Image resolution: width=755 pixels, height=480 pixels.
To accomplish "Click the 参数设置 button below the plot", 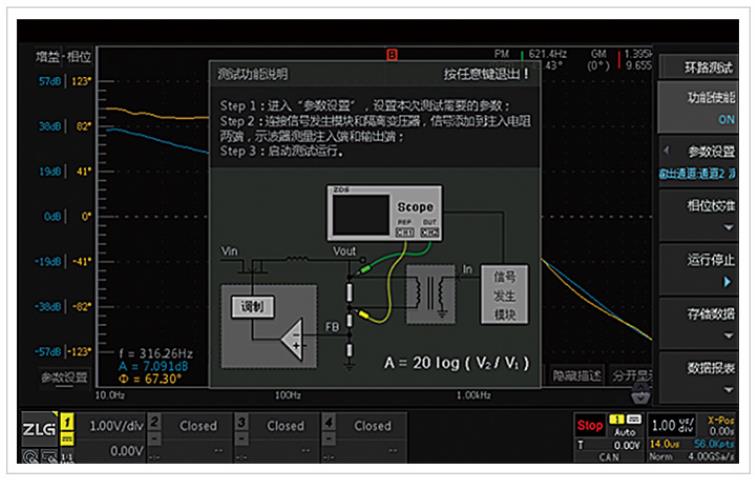I will pyautogui.click(x=65, y=377).
